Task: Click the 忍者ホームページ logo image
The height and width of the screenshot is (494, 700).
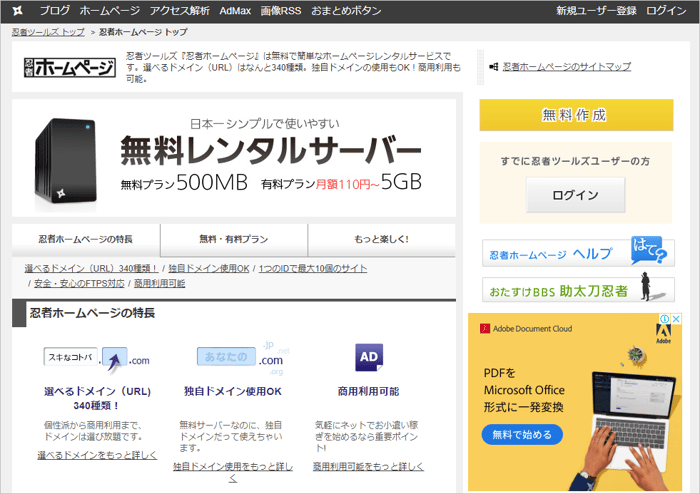Action: [x=70, y=68]
